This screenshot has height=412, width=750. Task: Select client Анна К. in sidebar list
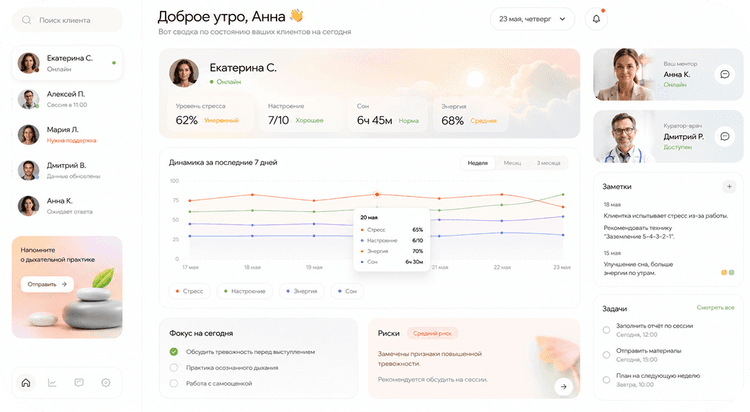coord(67,206)
